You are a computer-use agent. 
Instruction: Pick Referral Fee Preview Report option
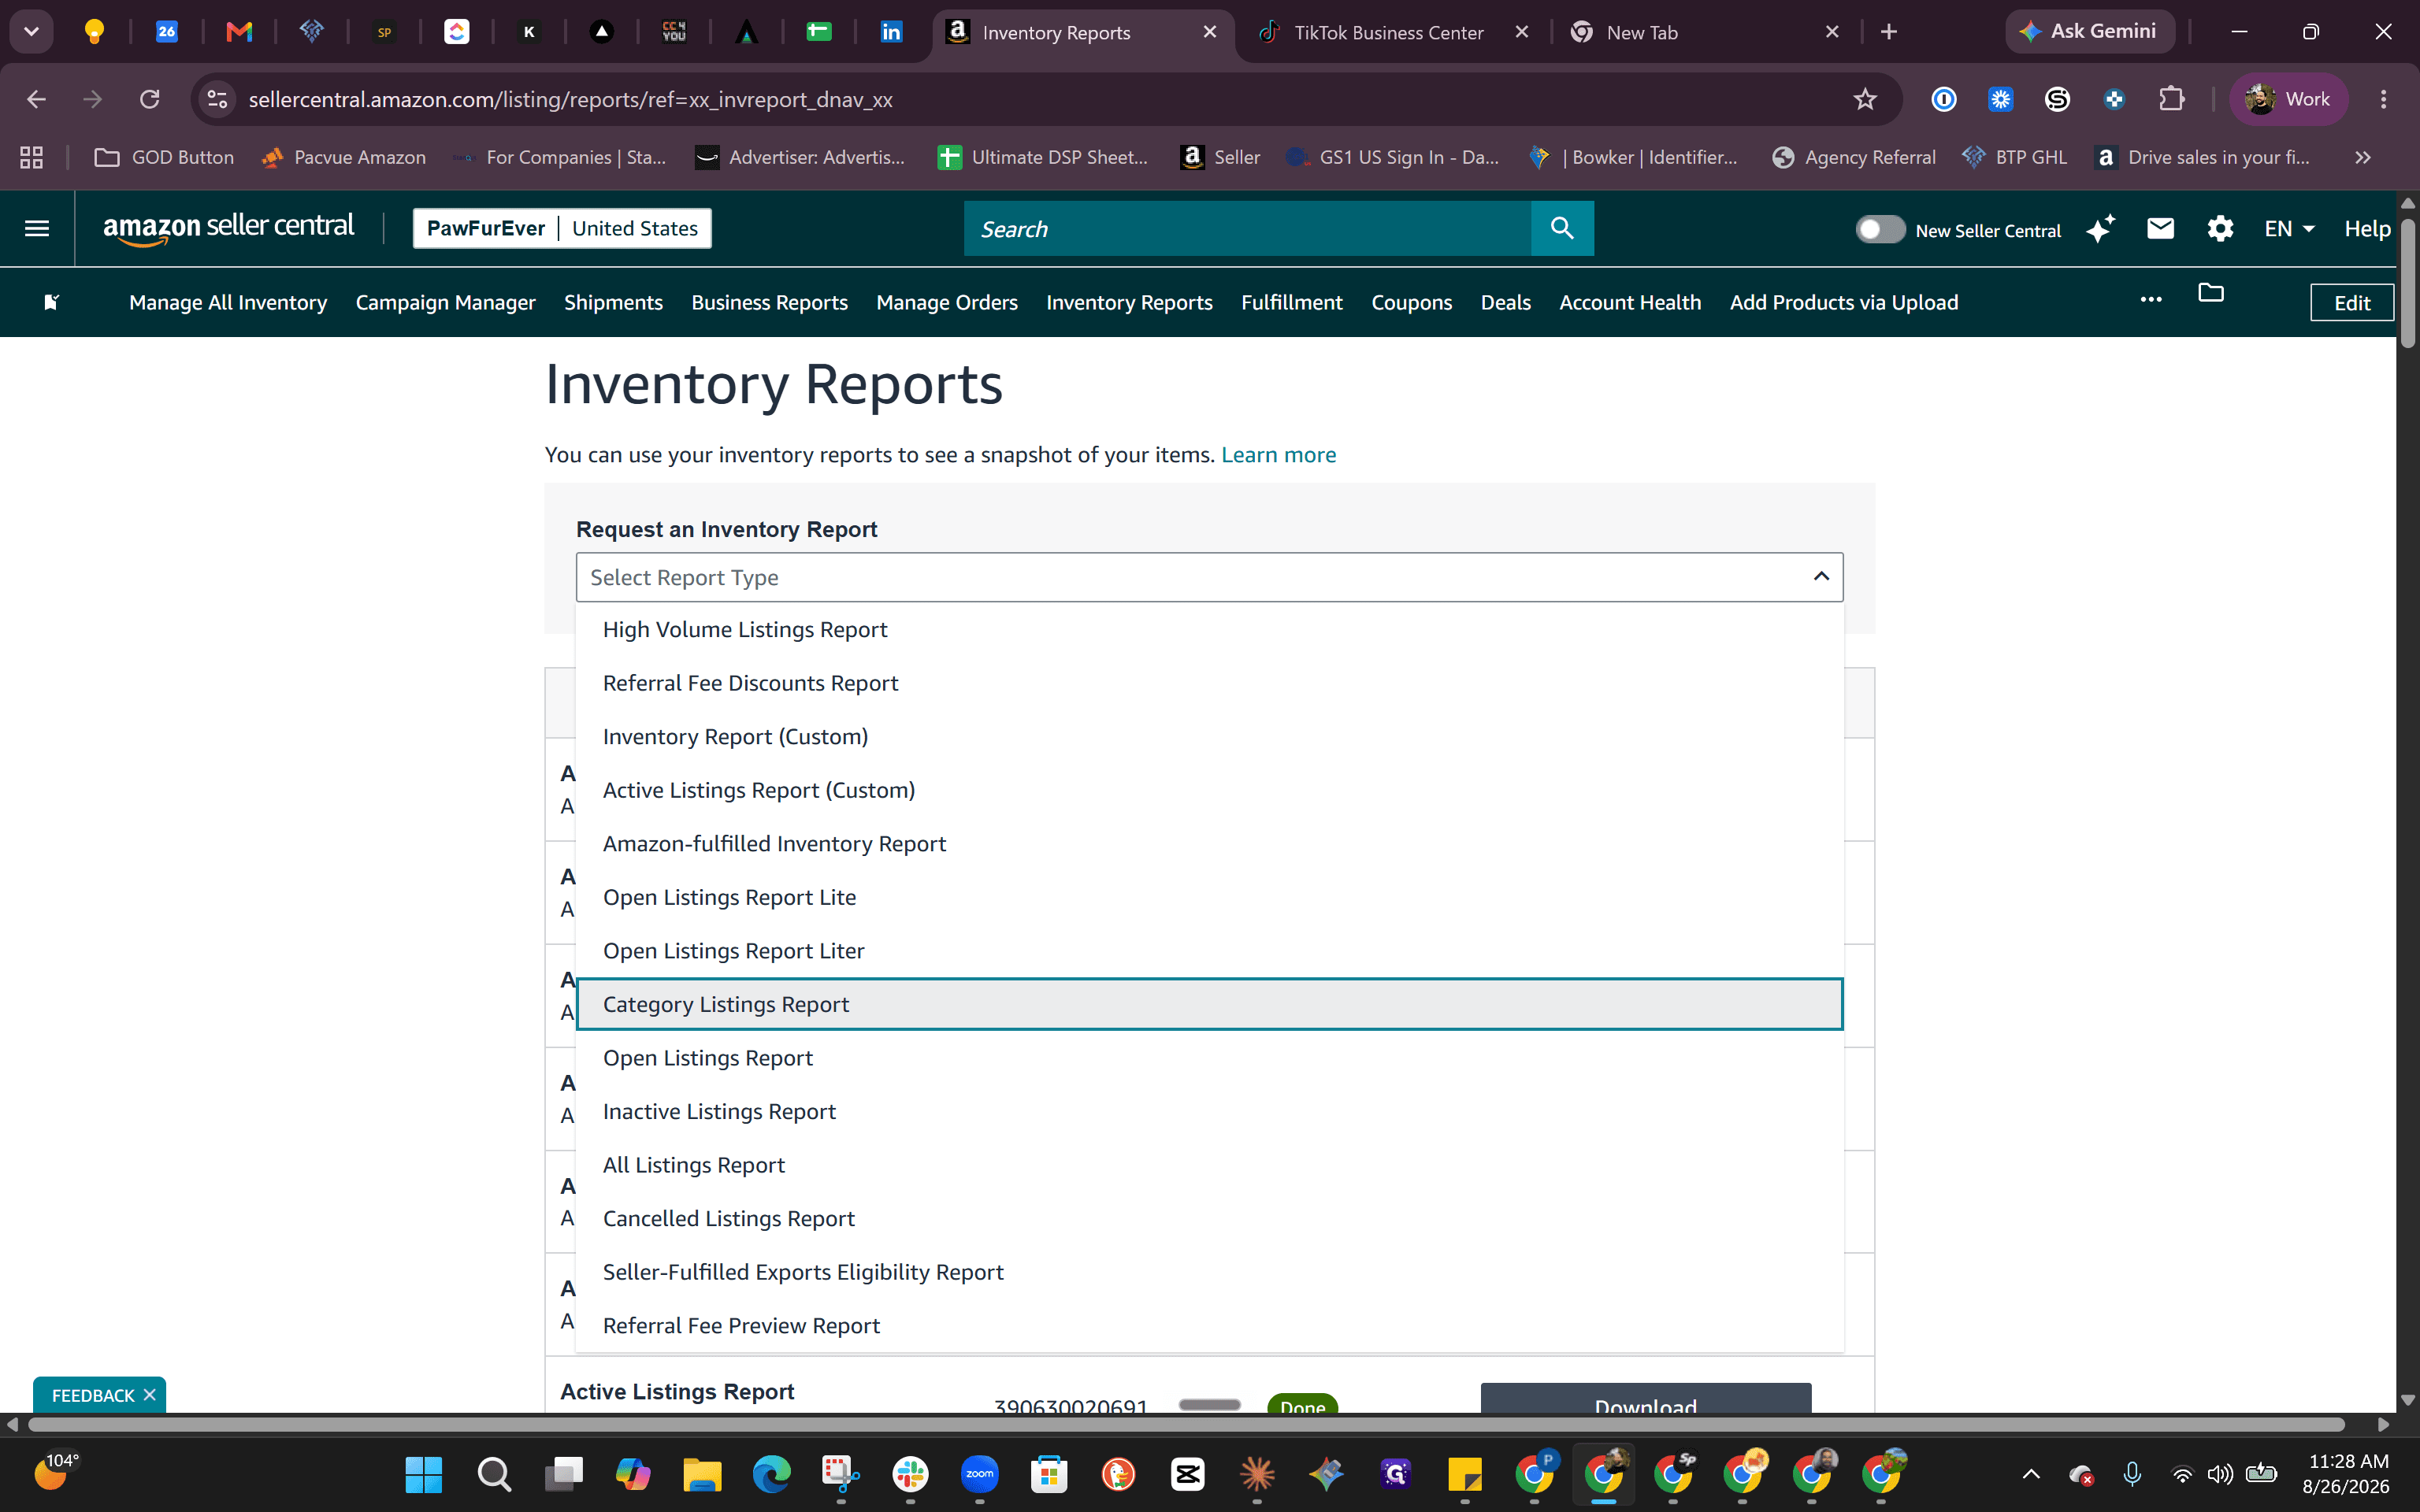[1209, 1325]
